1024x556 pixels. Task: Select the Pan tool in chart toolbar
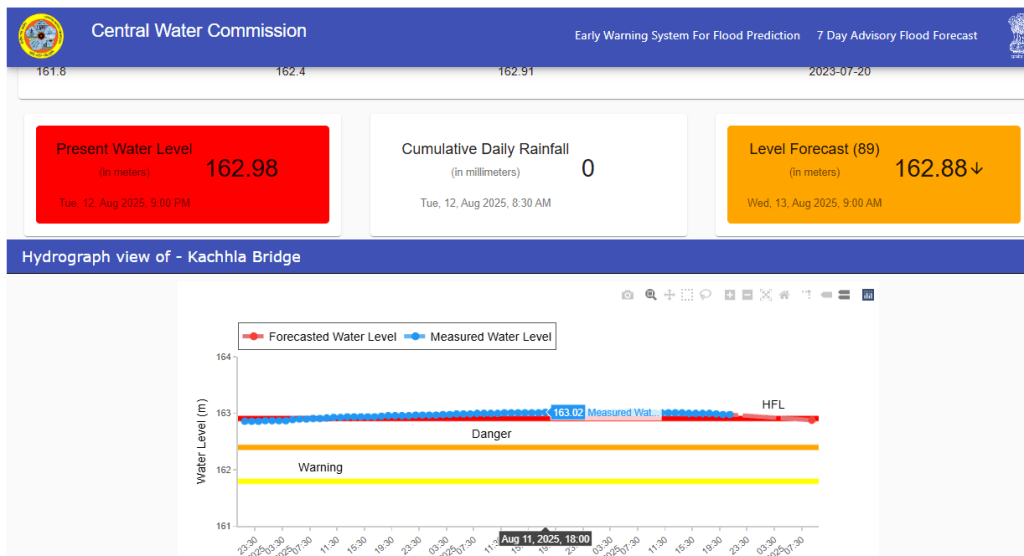(669, 295)
